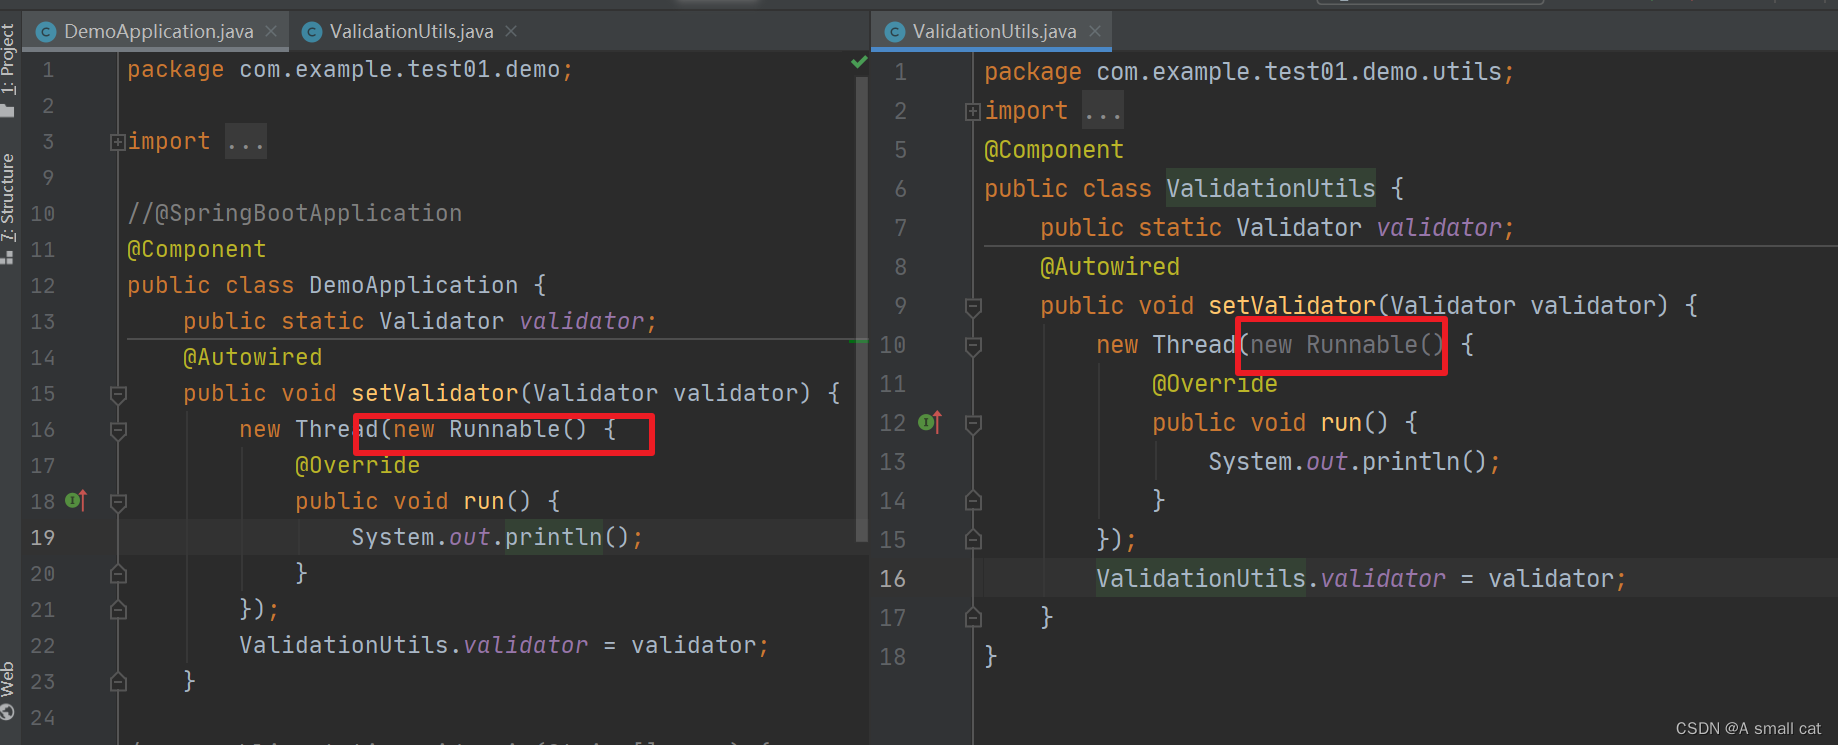Collapse run method fold on left line 18
This screenshot has height=745, width=1838.
coord(118,503)
